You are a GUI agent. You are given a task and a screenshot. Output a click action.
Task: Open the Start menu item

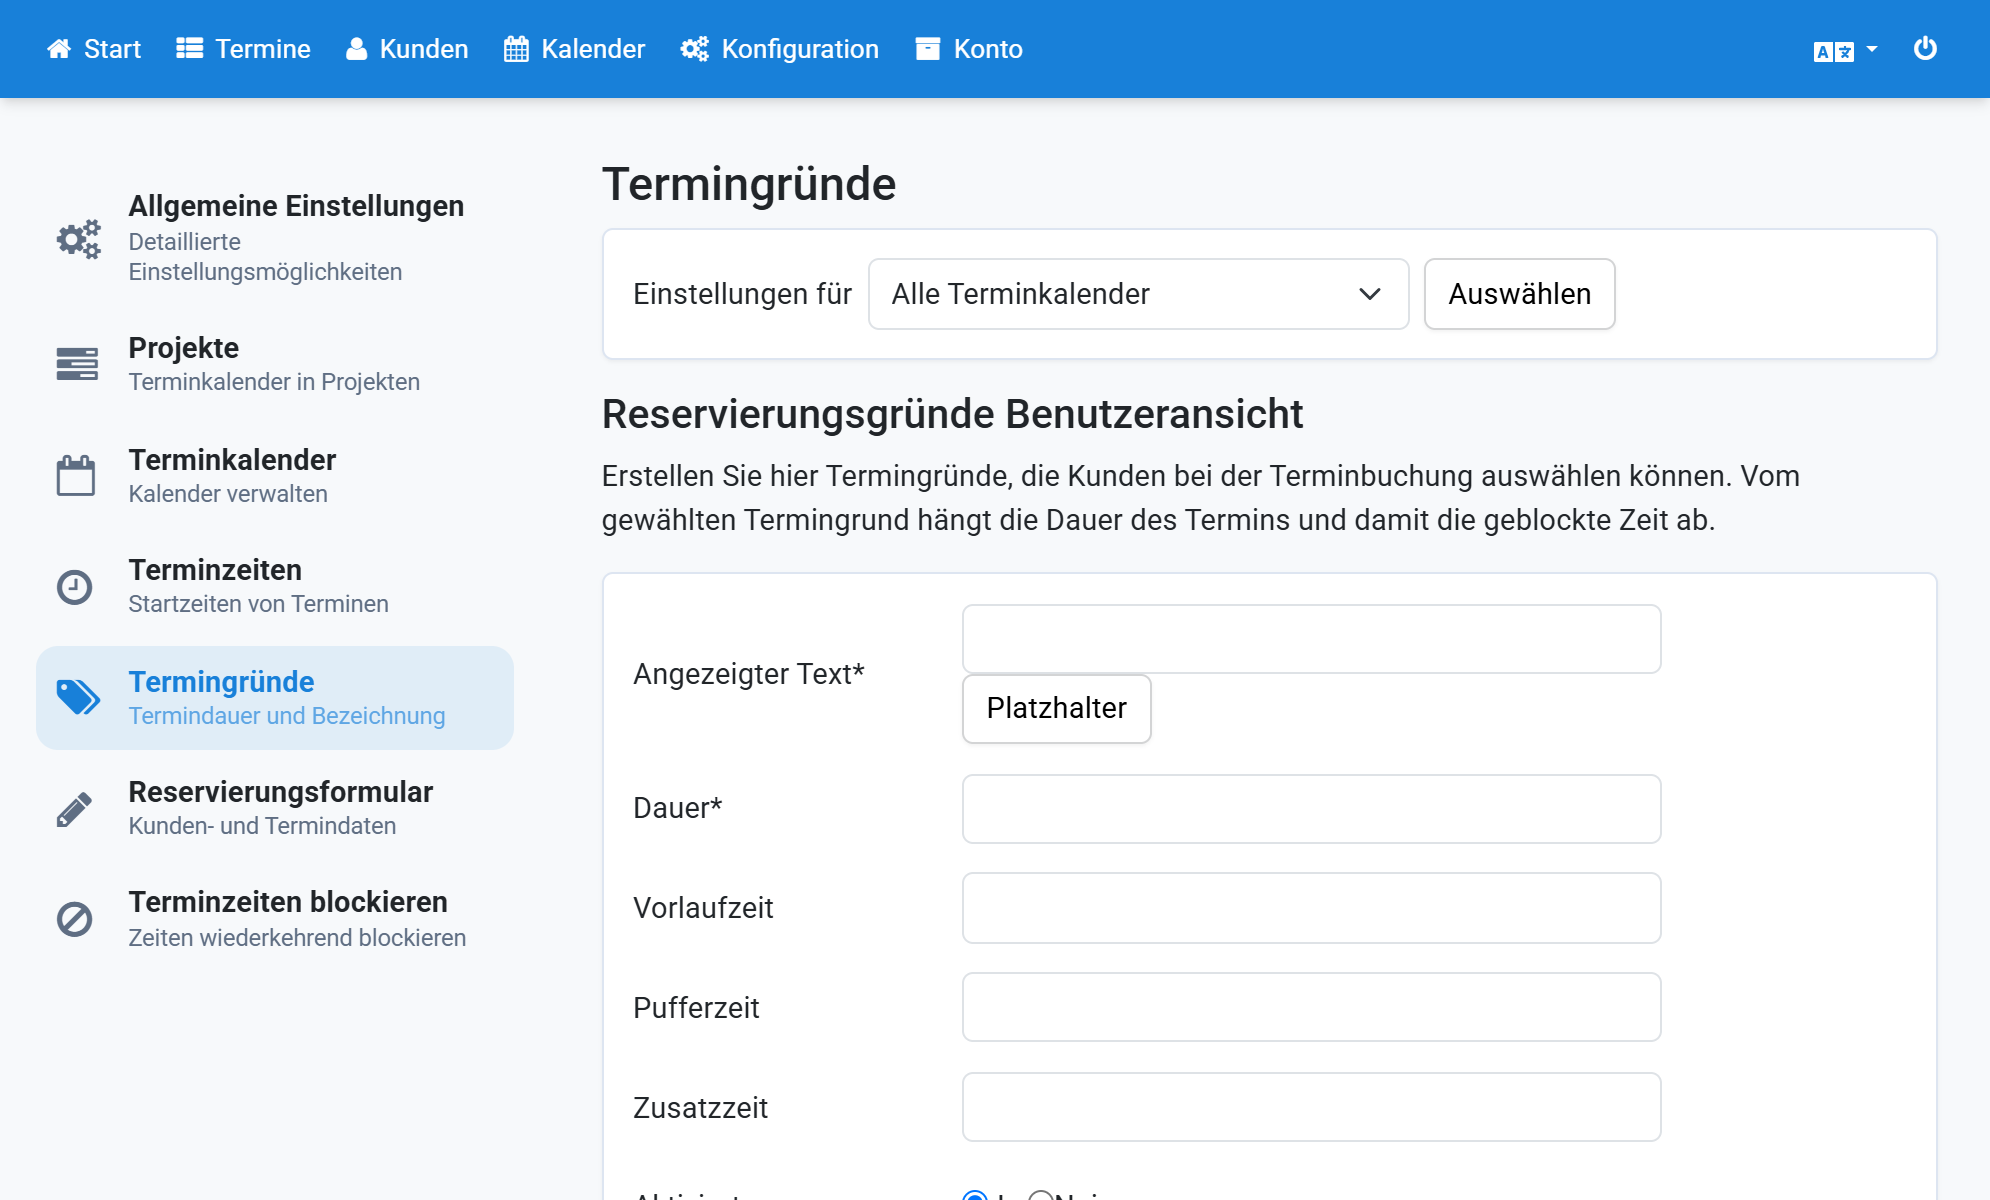point(94,49)
